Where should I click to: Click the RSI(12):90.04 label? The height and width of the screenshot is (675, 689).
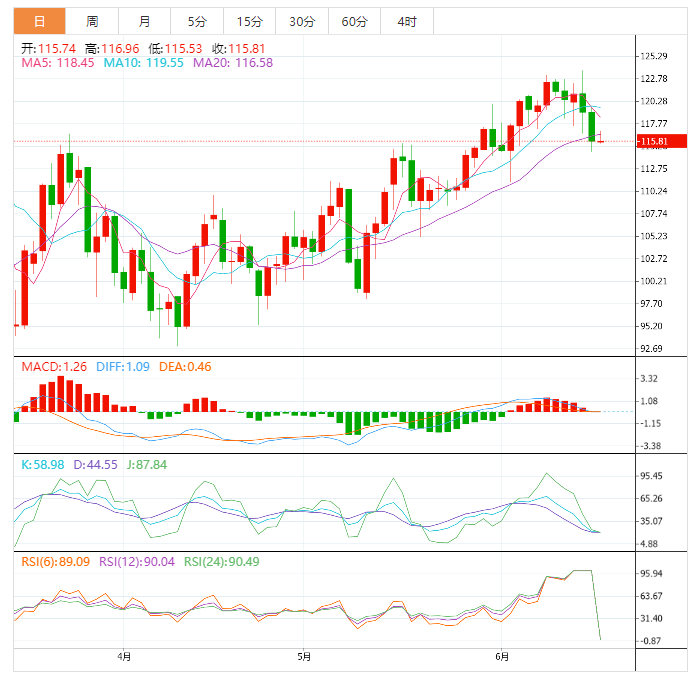[x=137, y=562]
